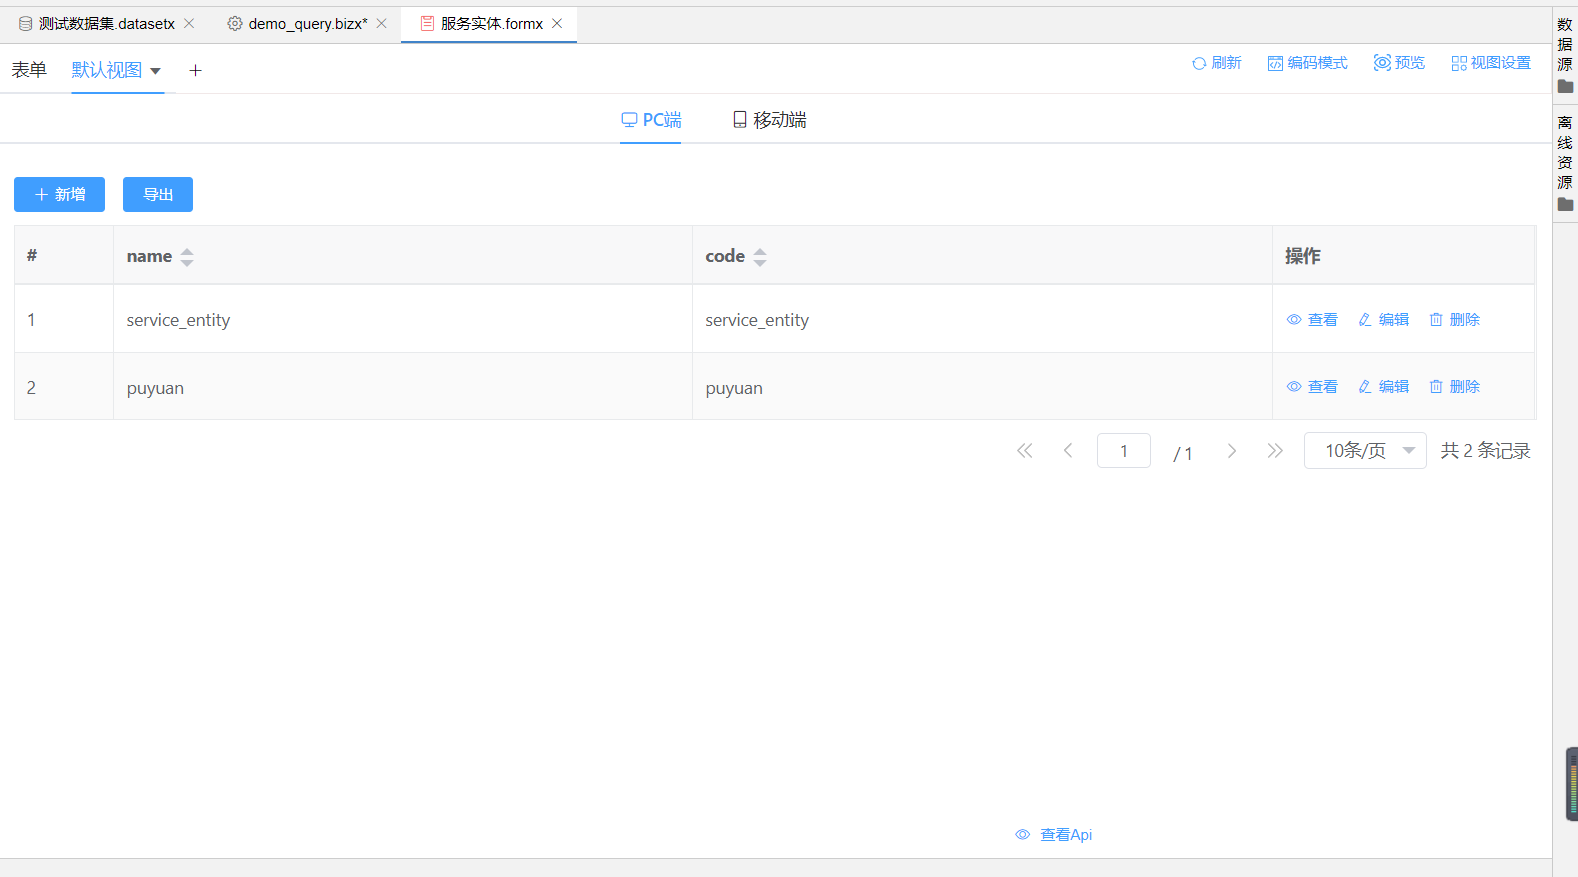This screenshot has width=1578, height=877.
Task: Add a new view with plus icon
Action: coord(196,71)
